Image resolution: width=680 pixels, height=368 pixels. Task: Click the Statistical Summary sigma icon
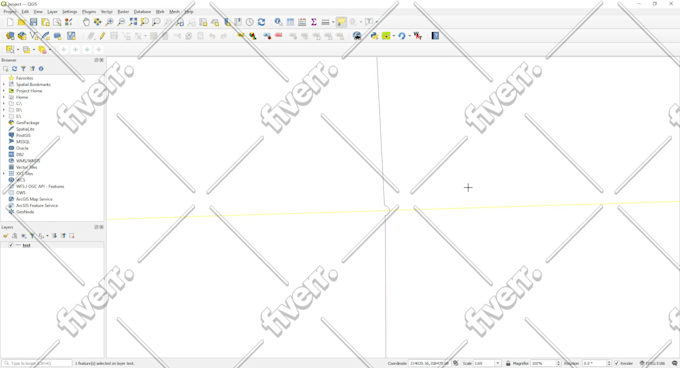tap(314, 22)
